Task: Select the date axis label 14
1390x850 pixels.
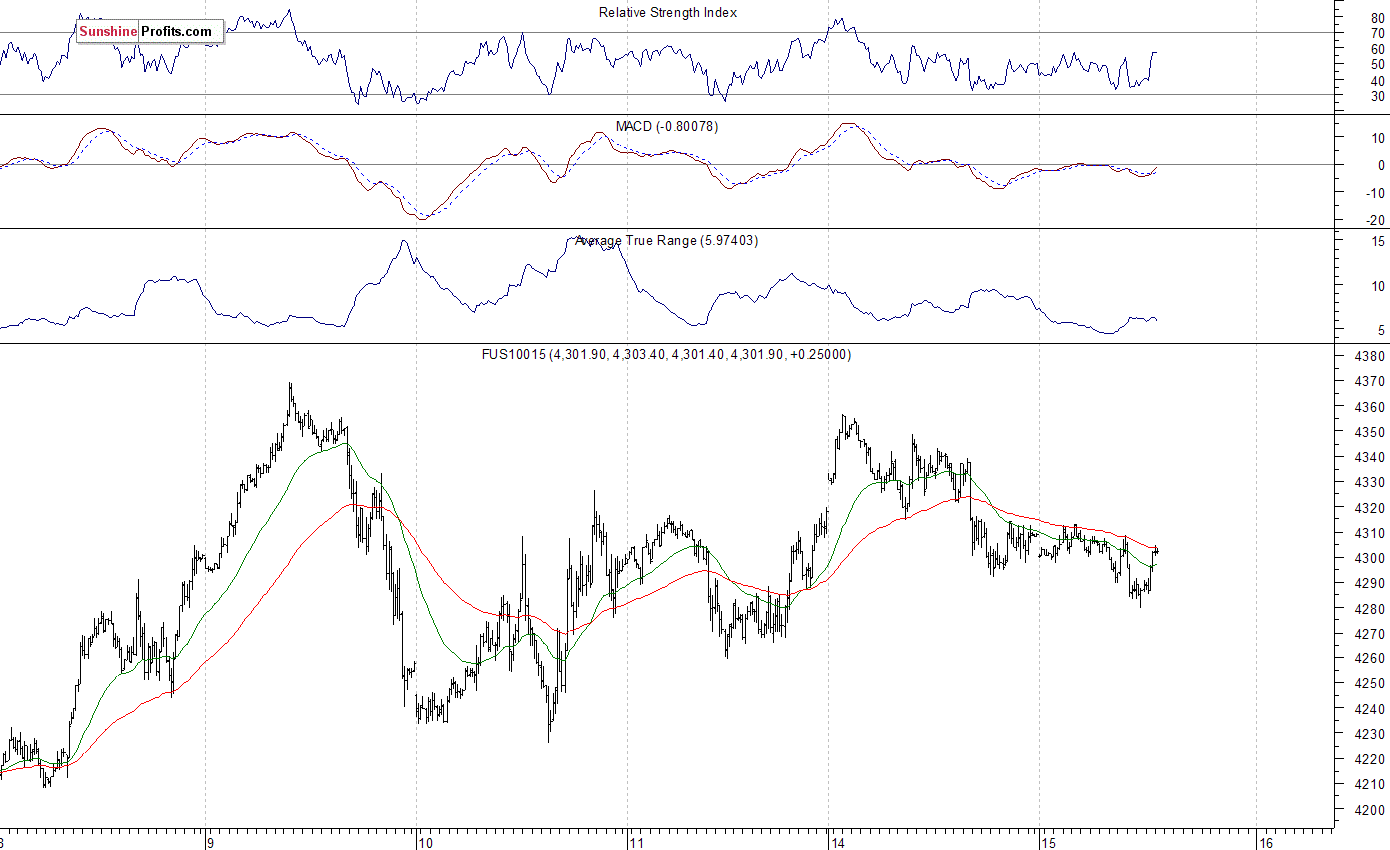Action: tap(838, 843)
